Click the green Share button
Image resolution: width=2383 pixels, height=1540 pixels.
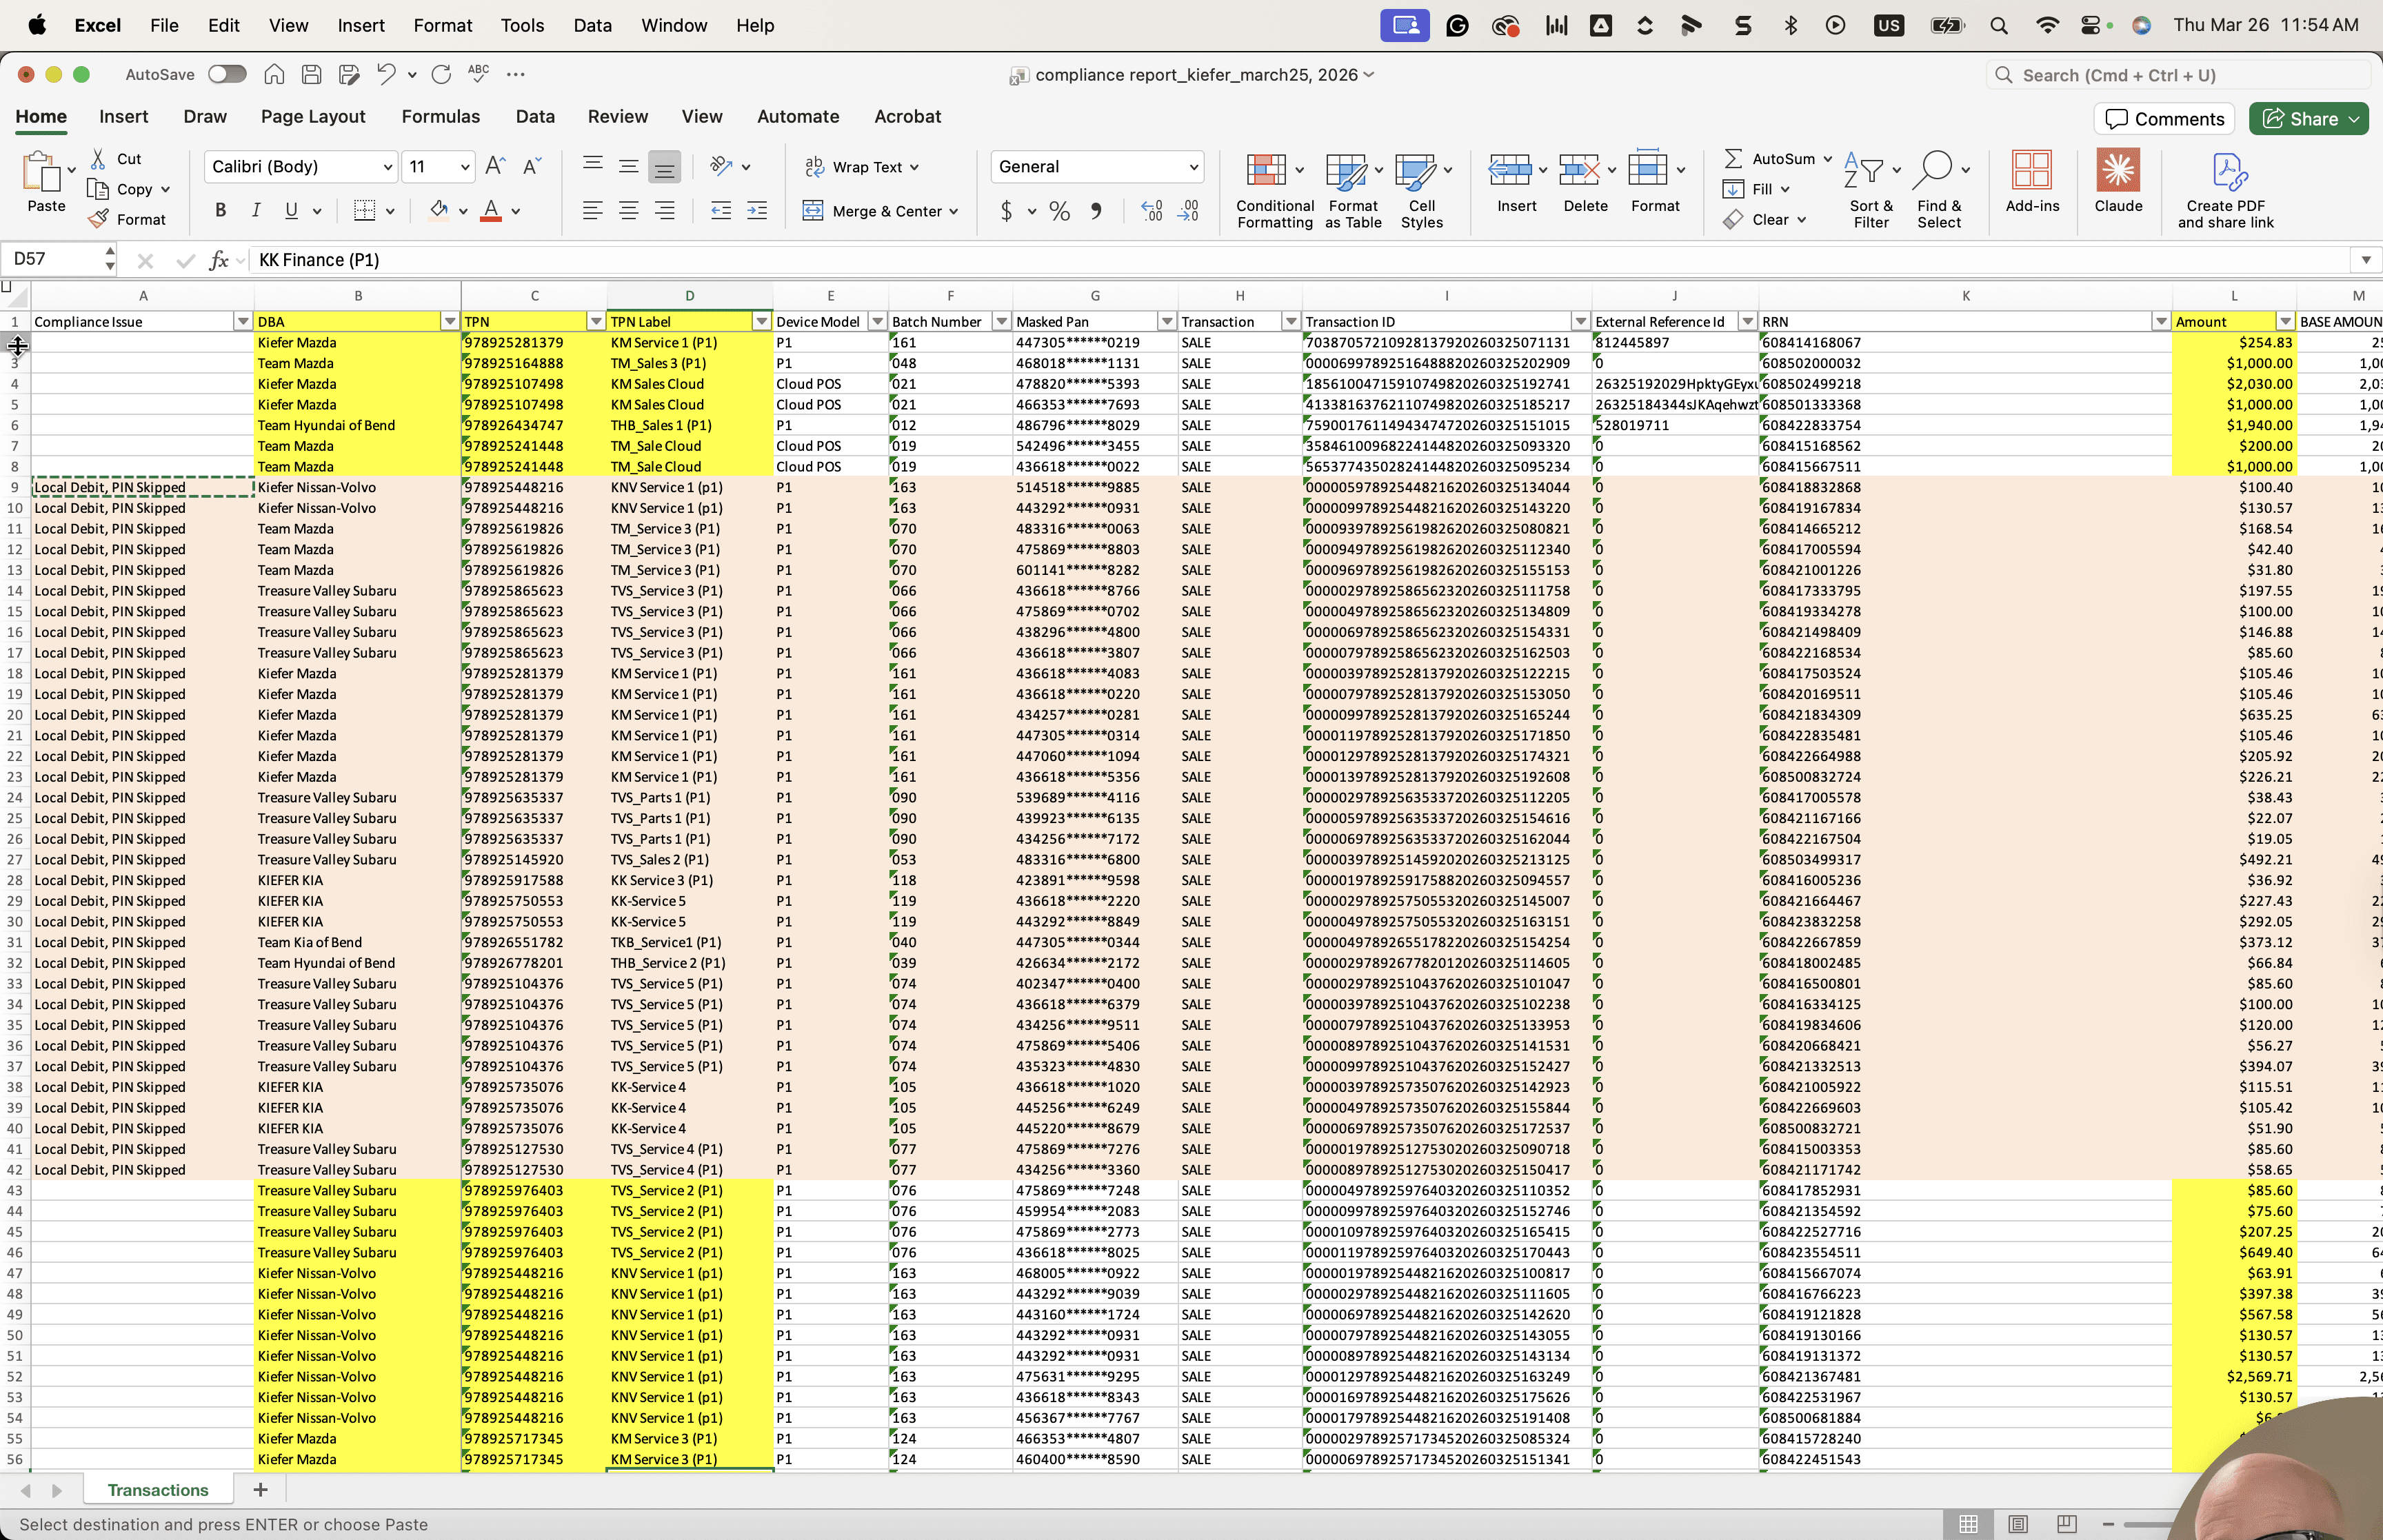(2309, 119)
